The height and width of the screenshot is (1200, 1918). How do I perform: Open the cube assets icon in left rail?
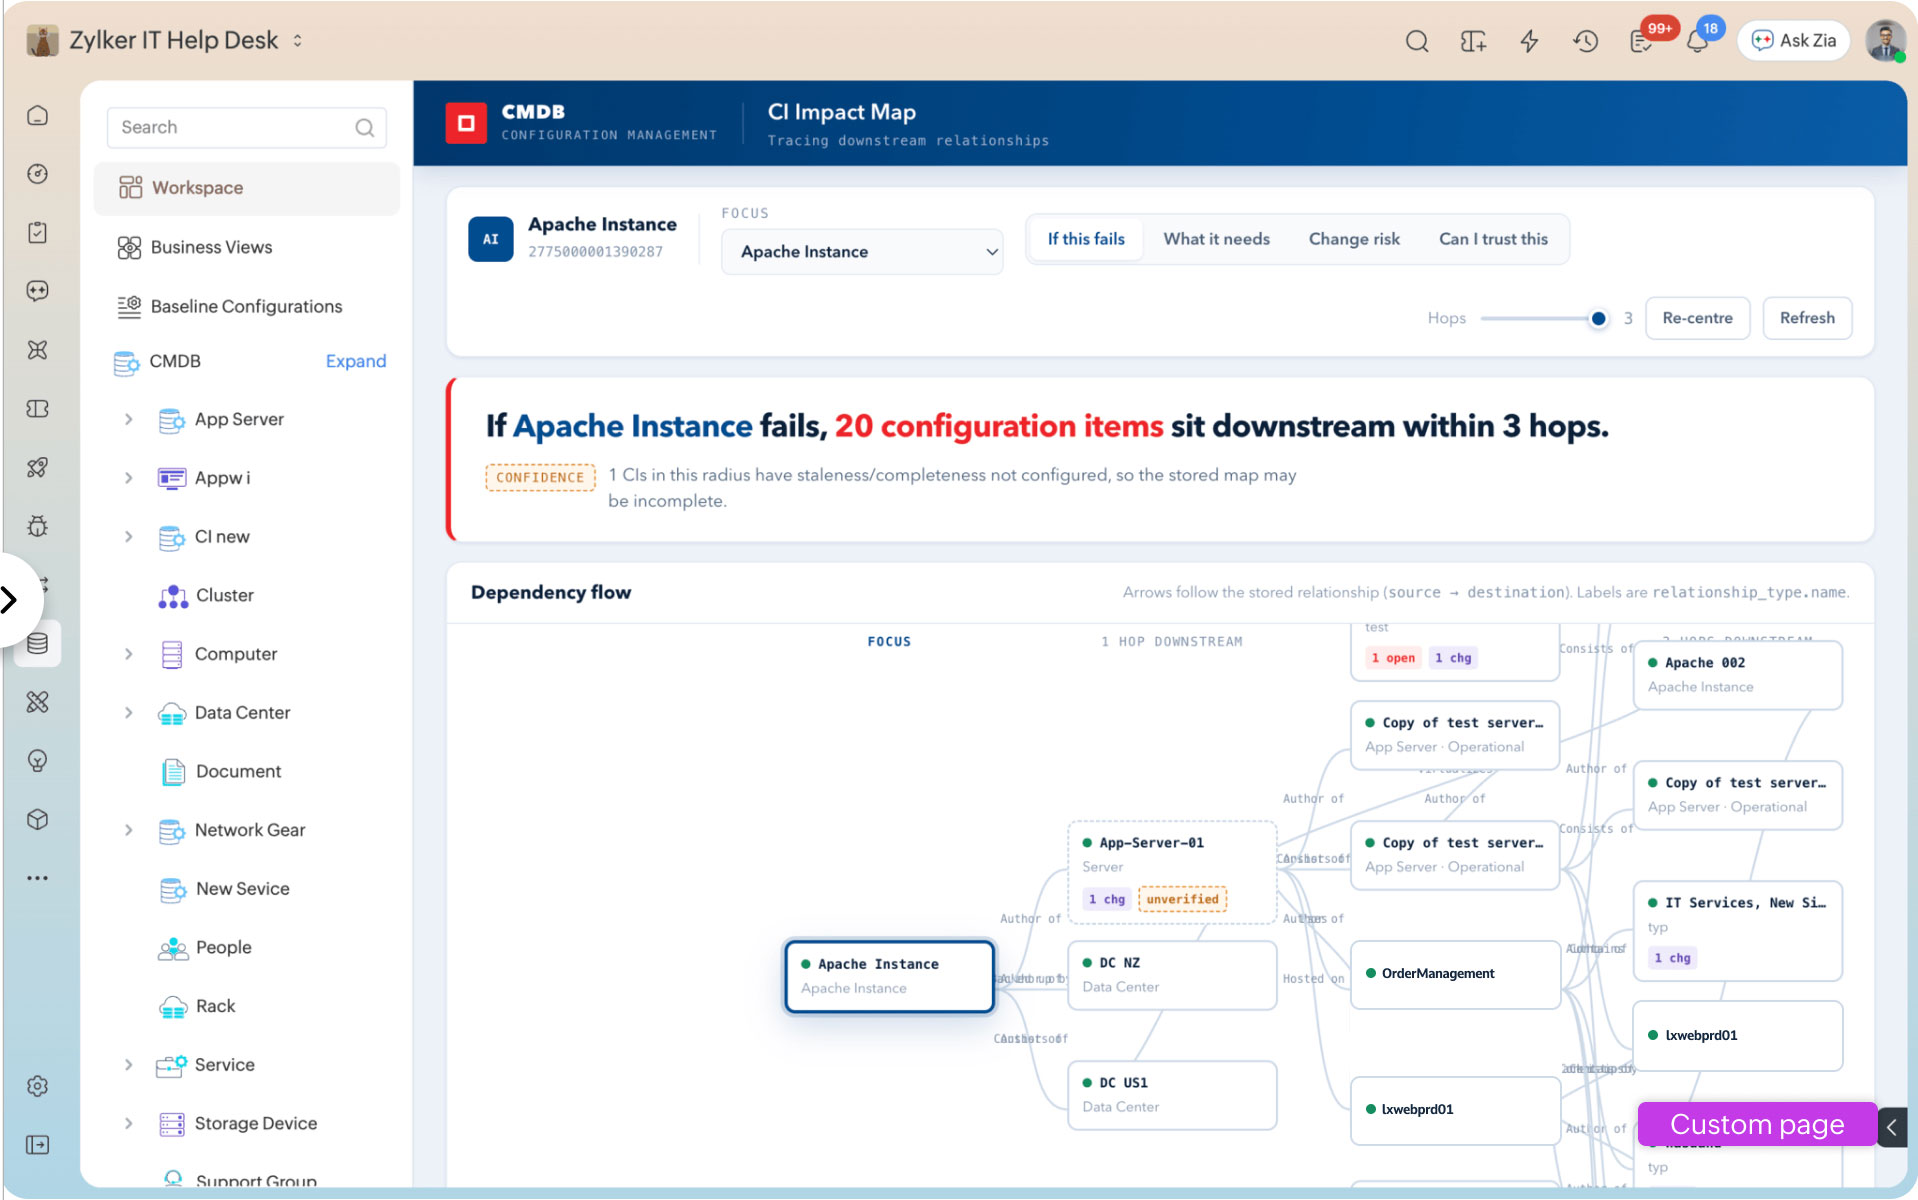point(37,819)
